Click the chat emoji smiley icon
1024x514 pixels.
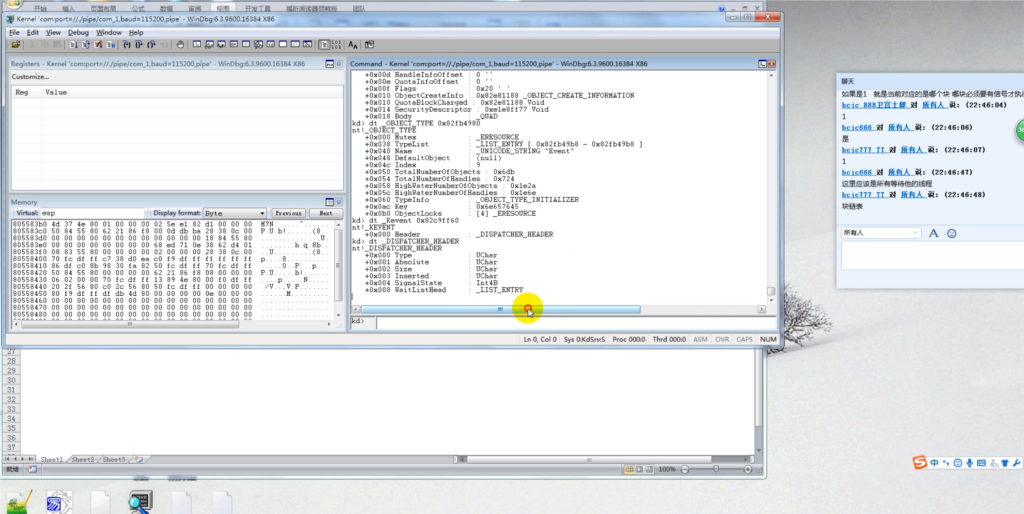click(x=952, y=233)
